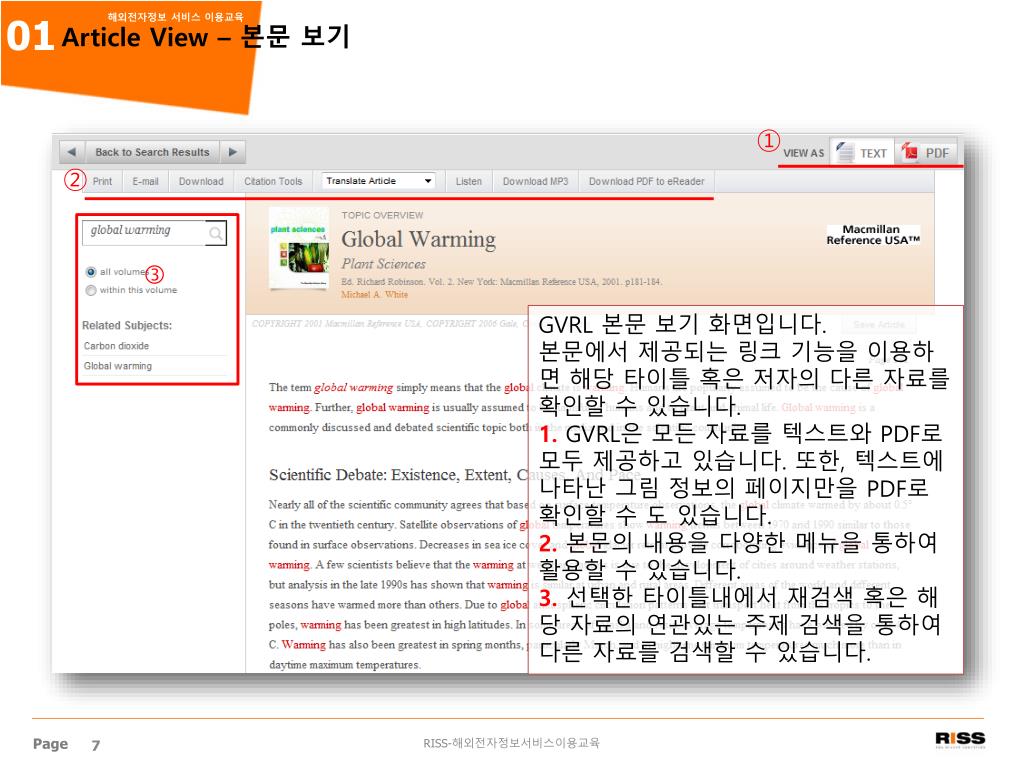
Task: Click the PDF view icon
Action: 910,152
